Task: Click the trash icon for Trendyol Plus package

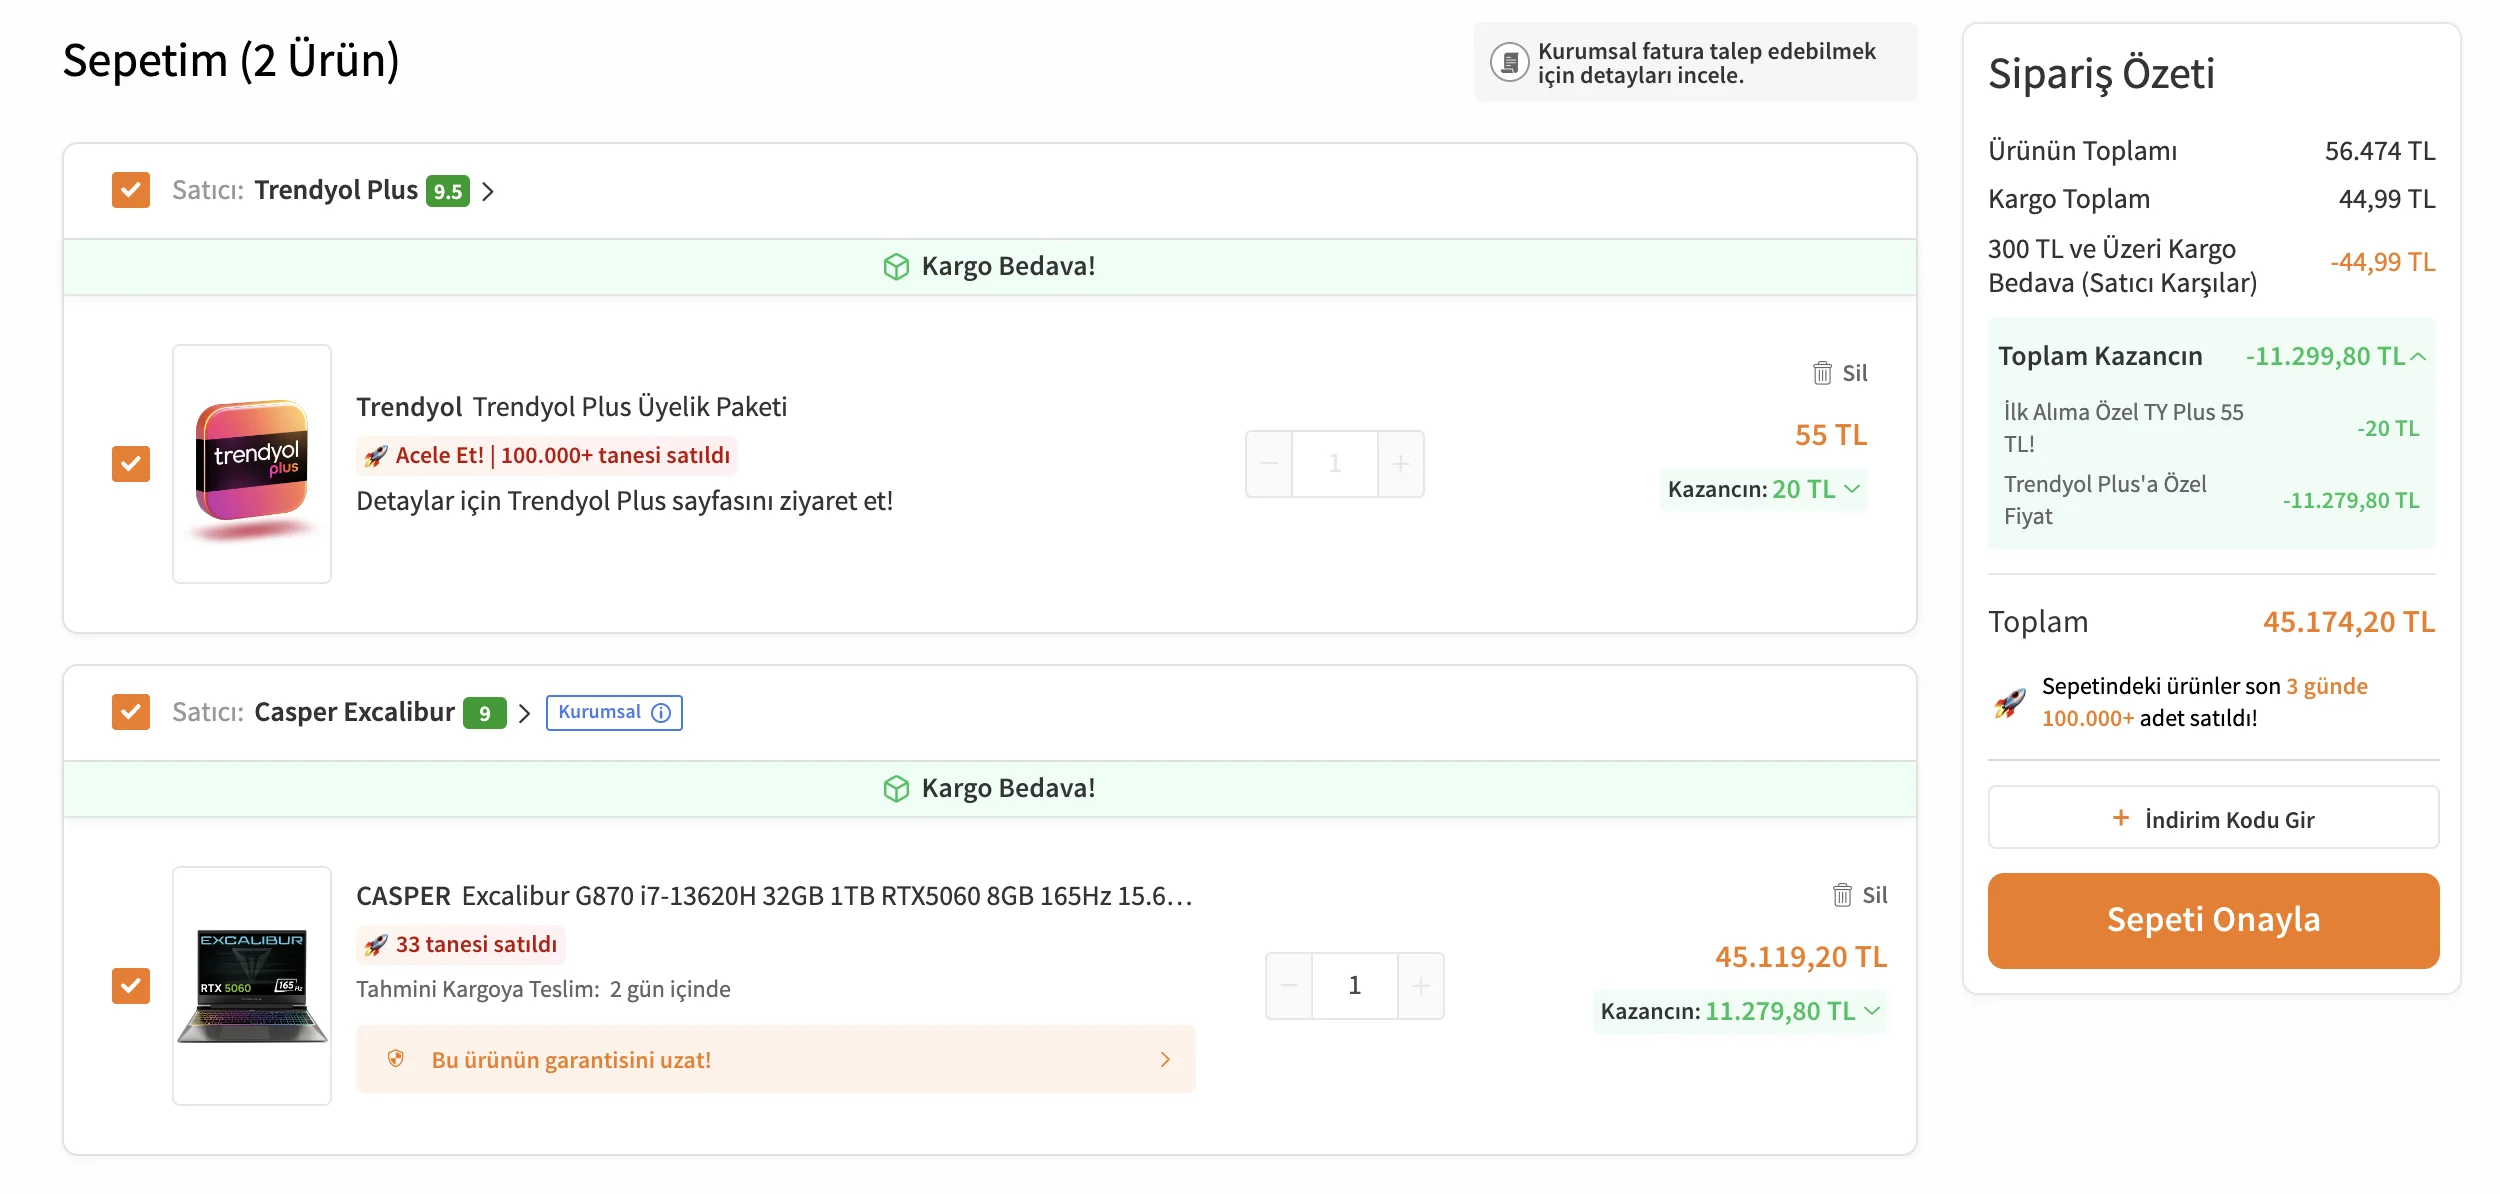Action: tap(1822, 373)
